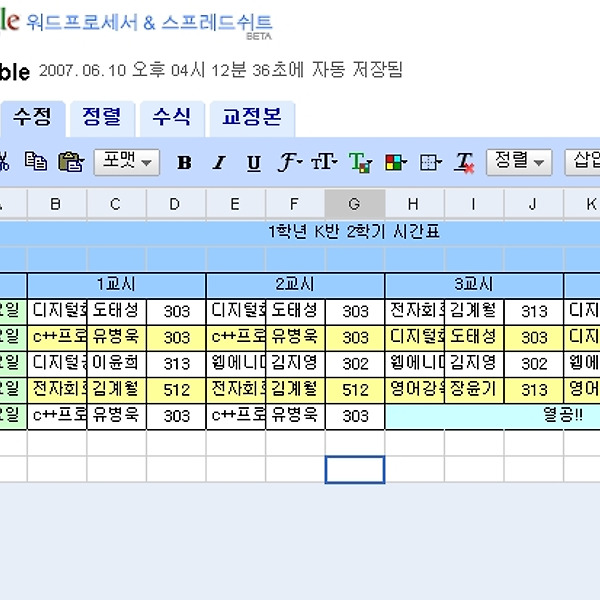Screen dimensions: 600x600
Task: Toggle italic formatting
Action: [219, 163]
